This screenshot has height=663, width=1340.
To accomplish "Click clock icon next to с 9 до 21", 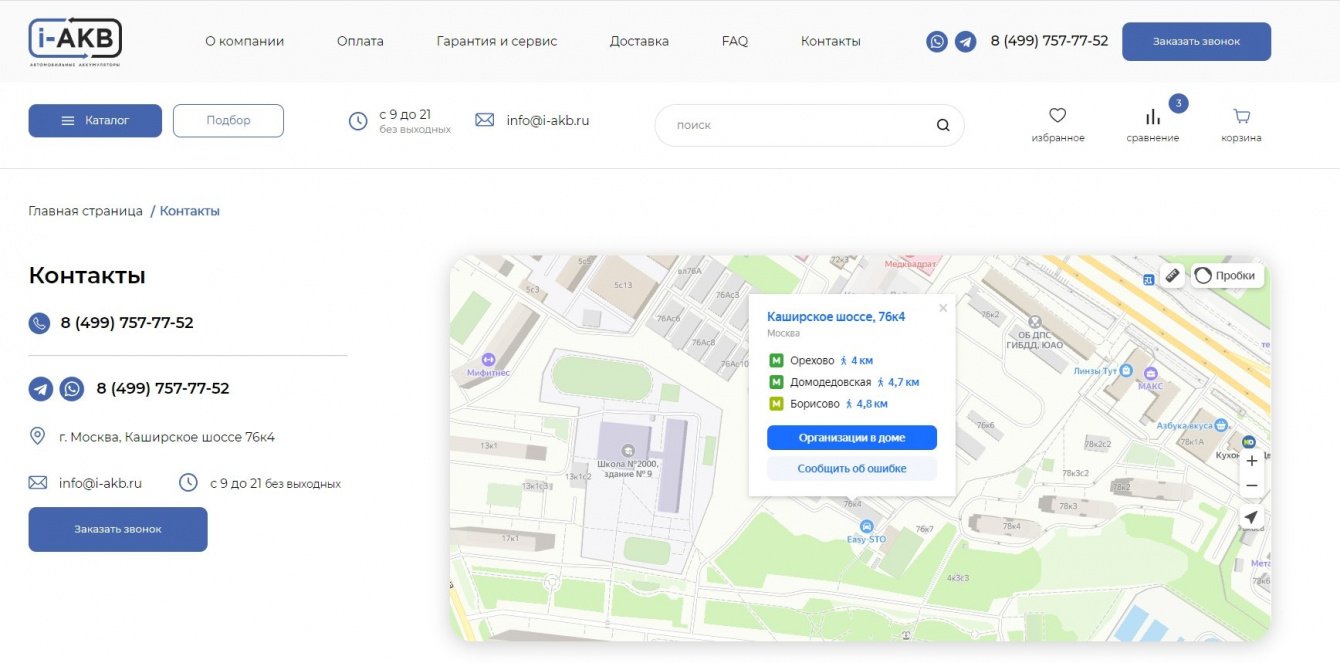I will pyautogui.click(x=358, y=121).
